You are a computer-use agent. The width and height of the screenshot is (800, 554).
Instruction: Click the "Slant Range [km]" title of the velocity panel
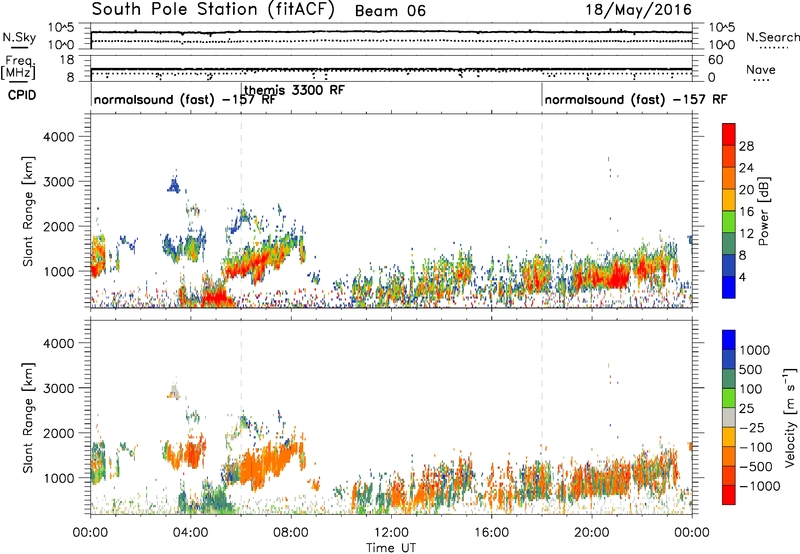click(28, 417)
